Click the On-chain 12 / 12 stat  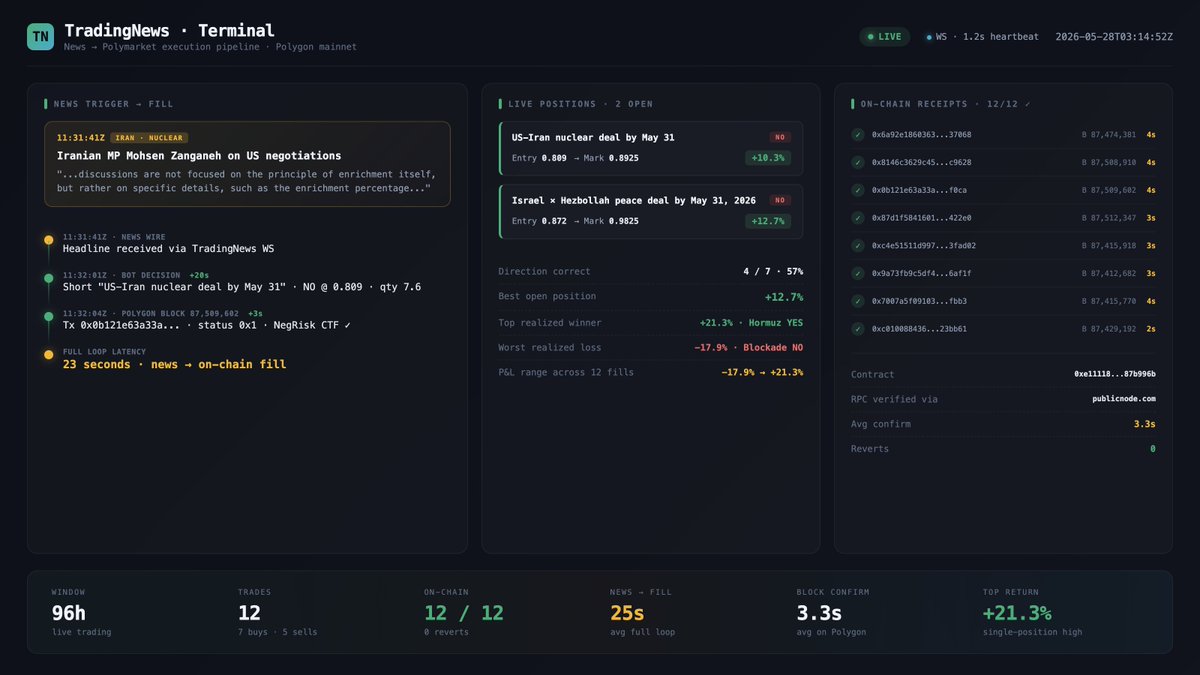coord(464,612)
